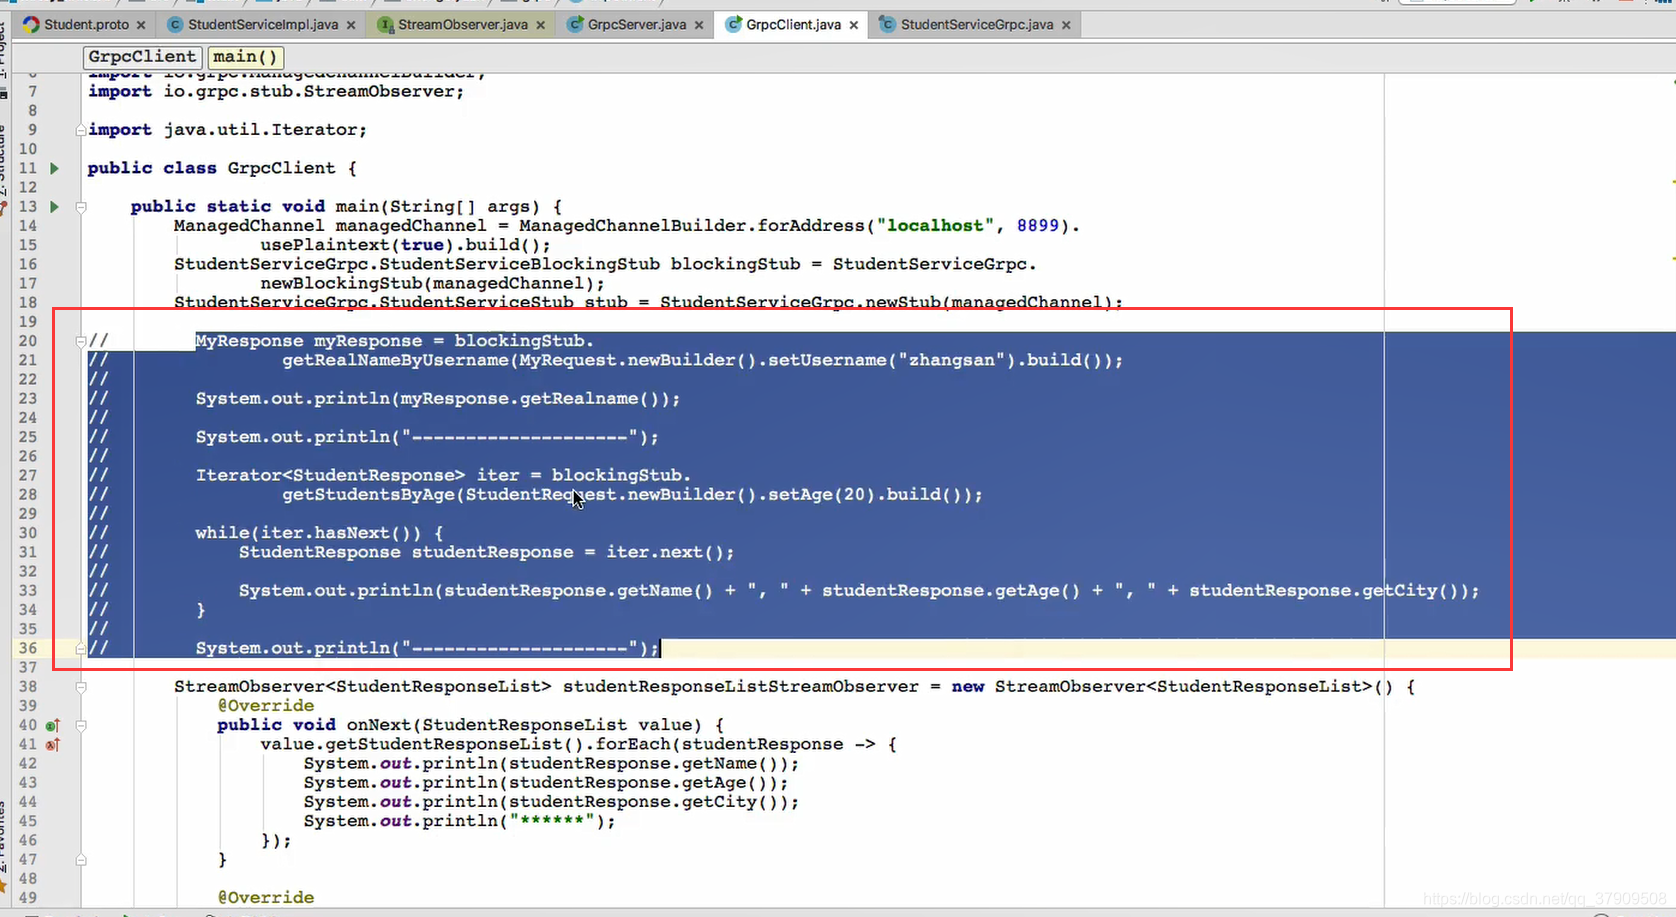
Task: Click java.util.Iterator import statement
Action: [x=227, y=130]
